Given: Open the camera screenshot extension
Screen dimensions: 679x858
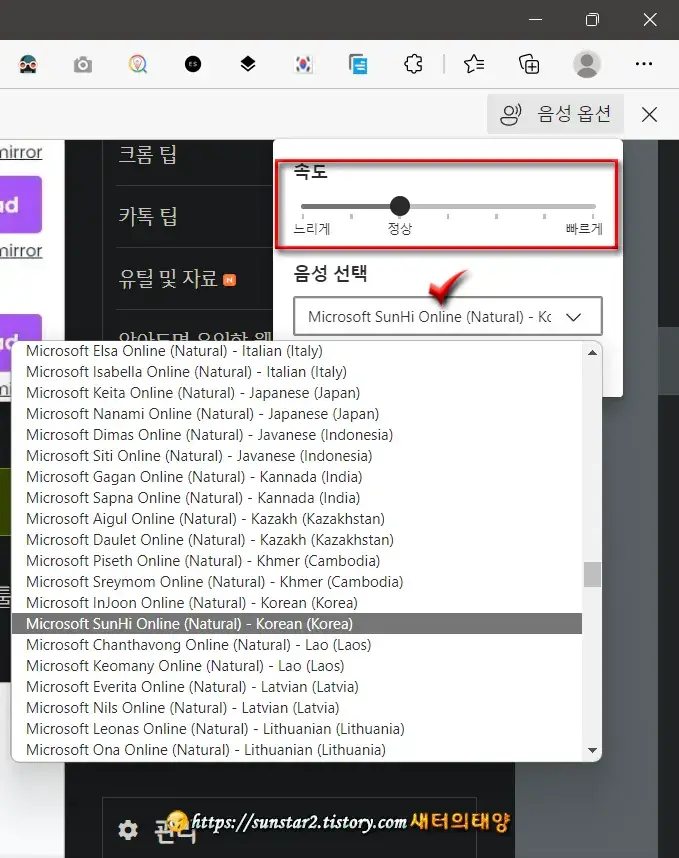Looking at the screenshot, I should tap(83, 65).
